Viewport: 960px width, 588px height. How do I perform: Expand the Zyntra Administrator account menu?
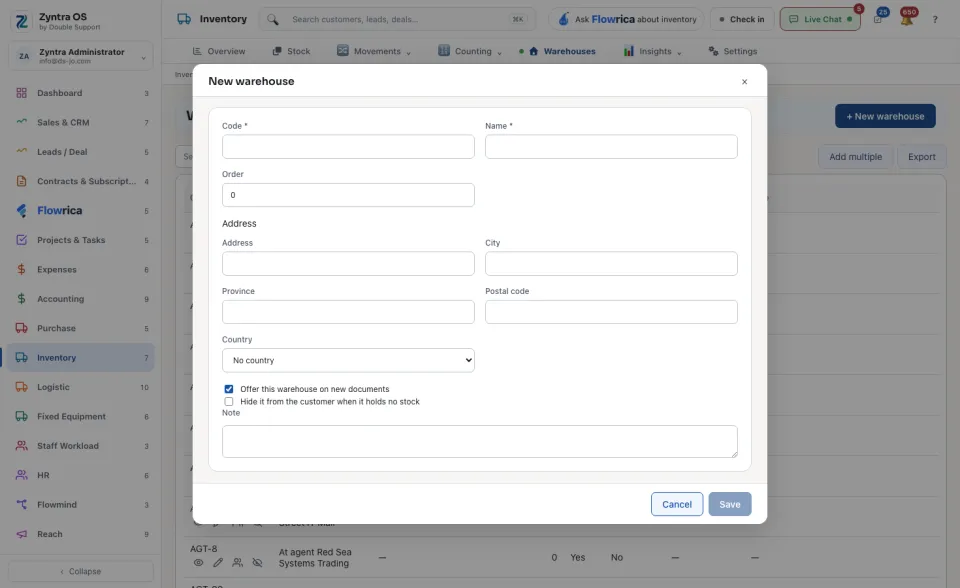(x=81, y=56)
